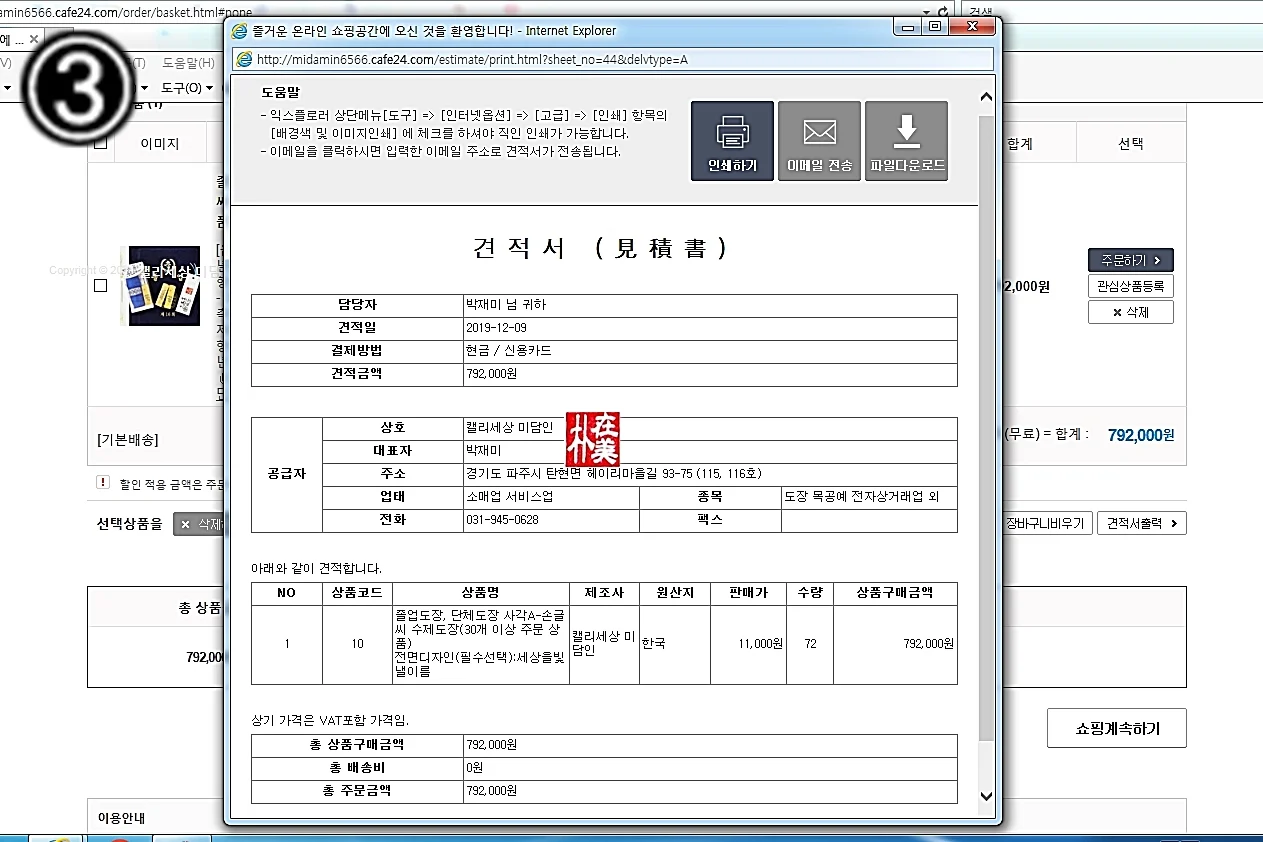Viewport: 1263px width, 842px height.
Task: Open the 도움말(H) menu
Action: (x=188, y=63)
